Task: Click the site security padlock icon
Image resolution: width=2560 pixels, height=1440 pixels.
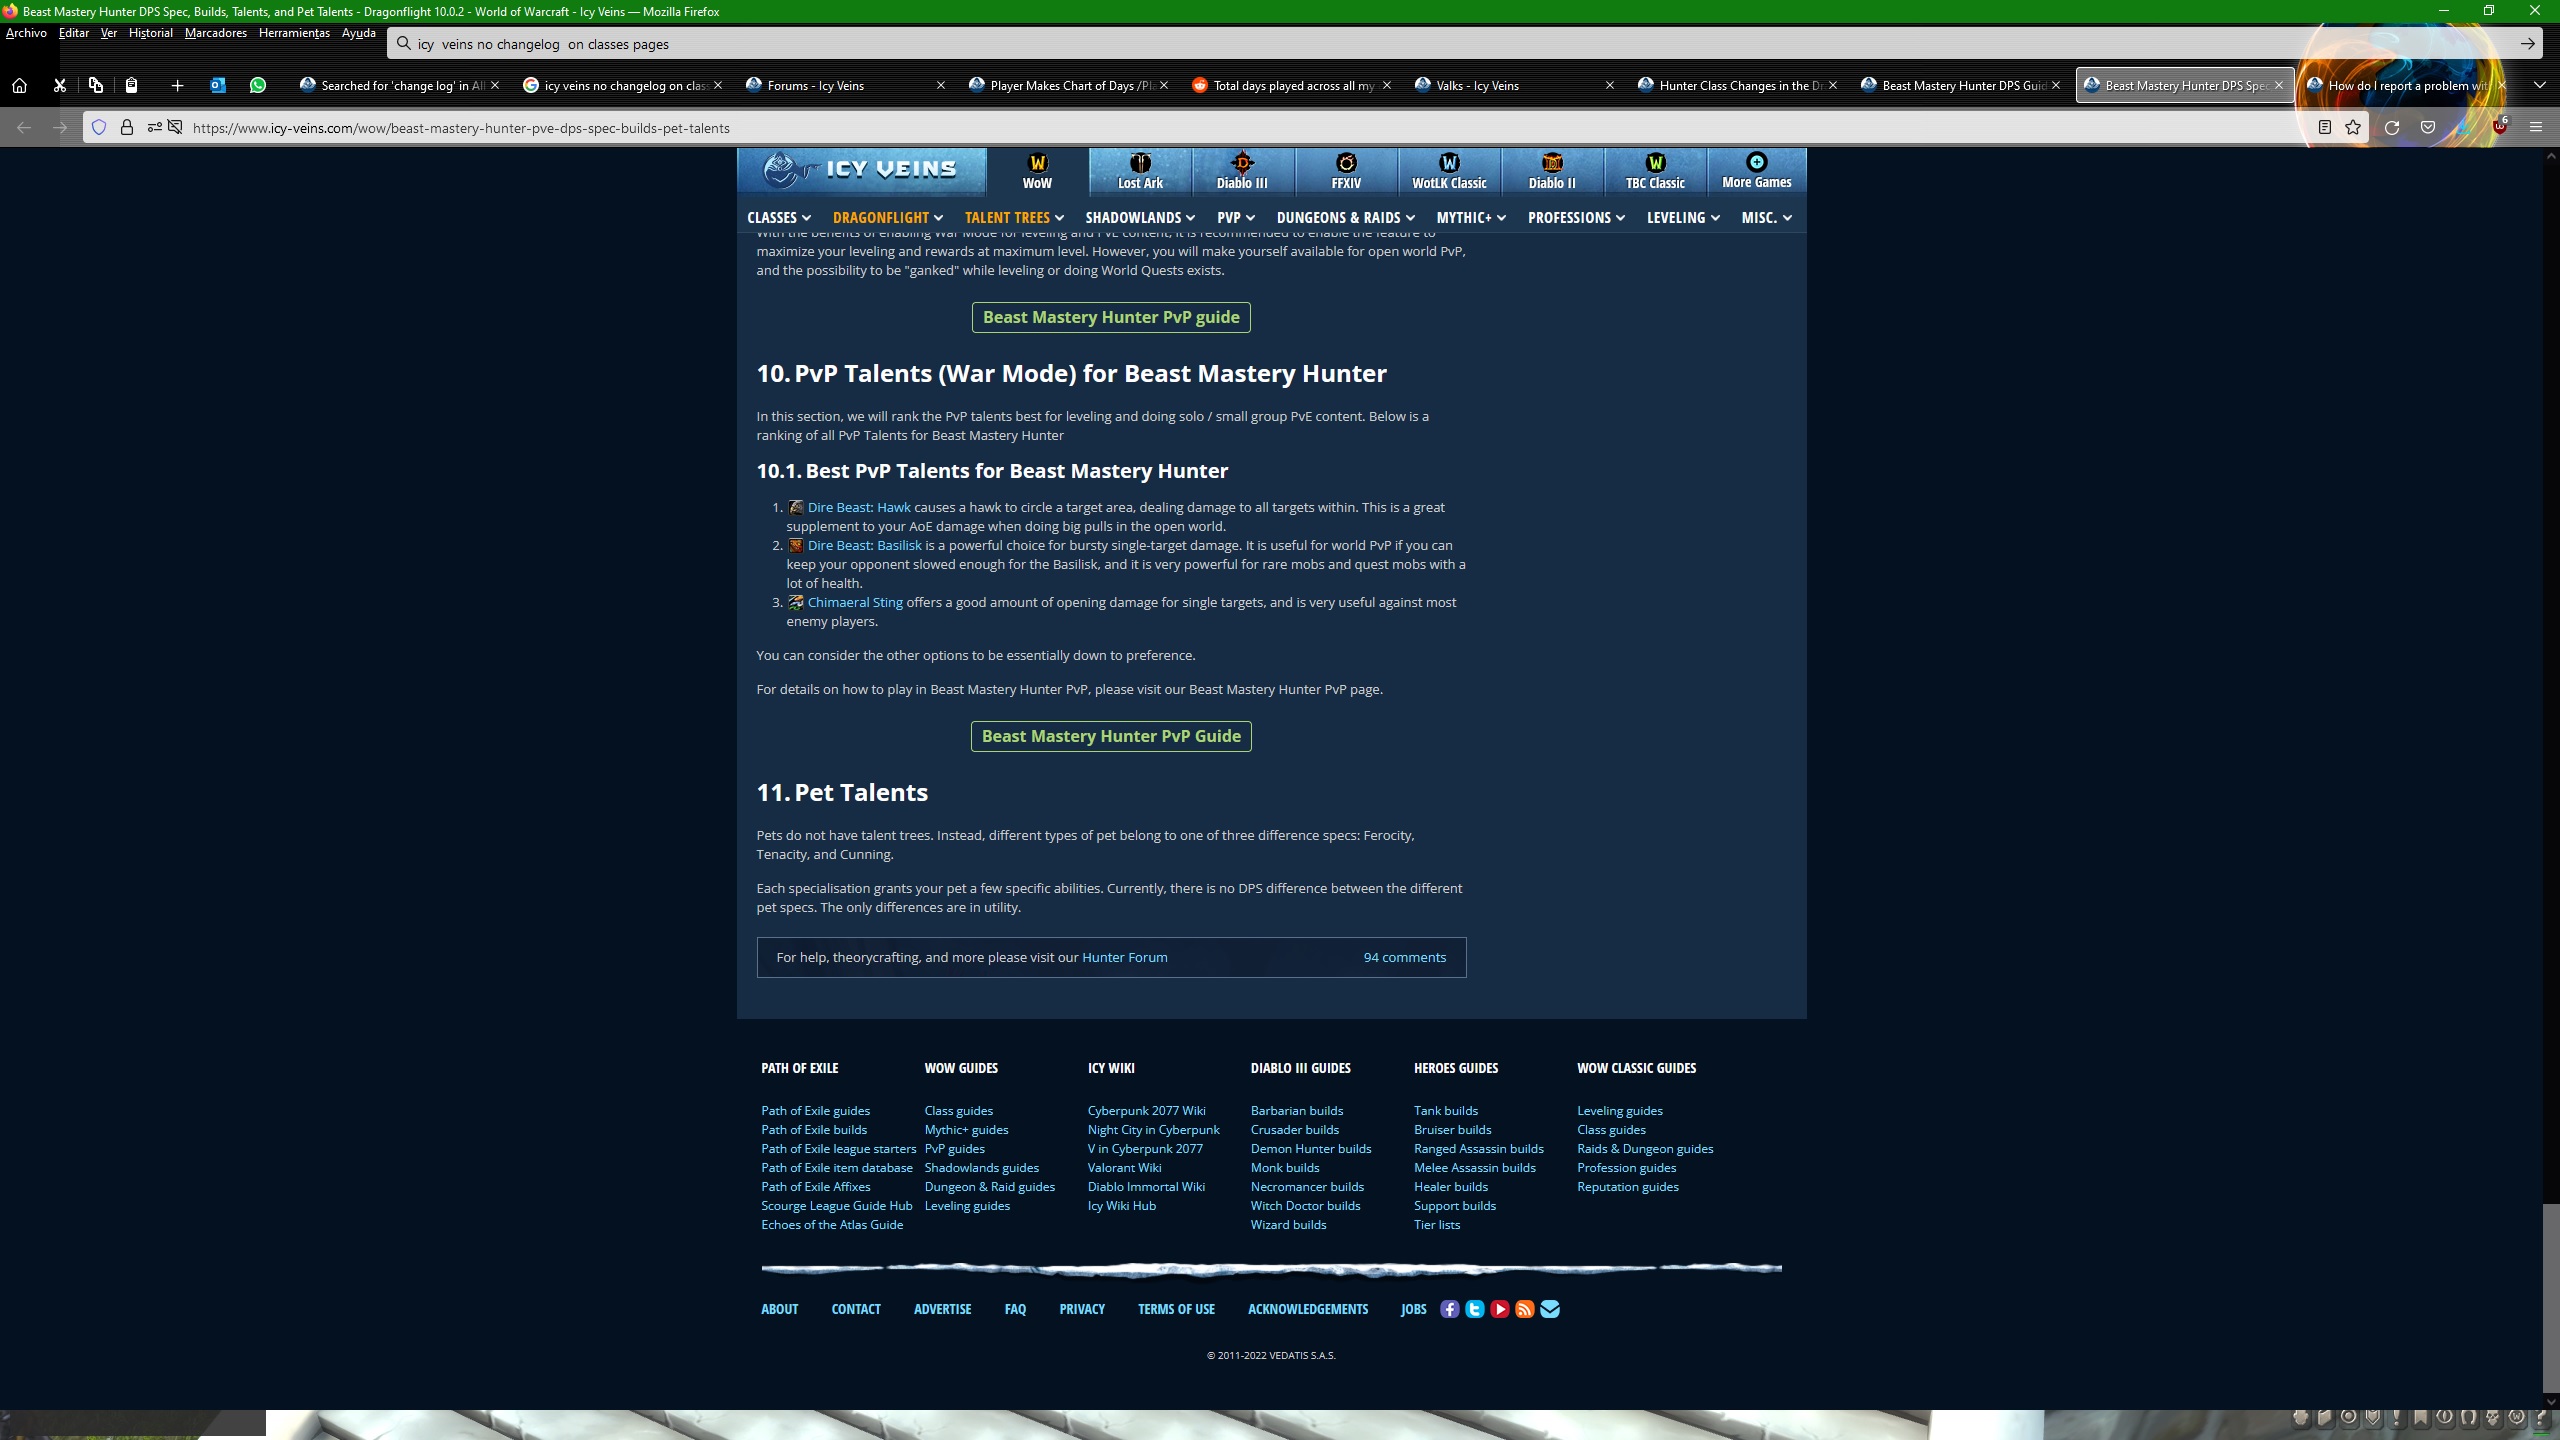Action: 126,127
